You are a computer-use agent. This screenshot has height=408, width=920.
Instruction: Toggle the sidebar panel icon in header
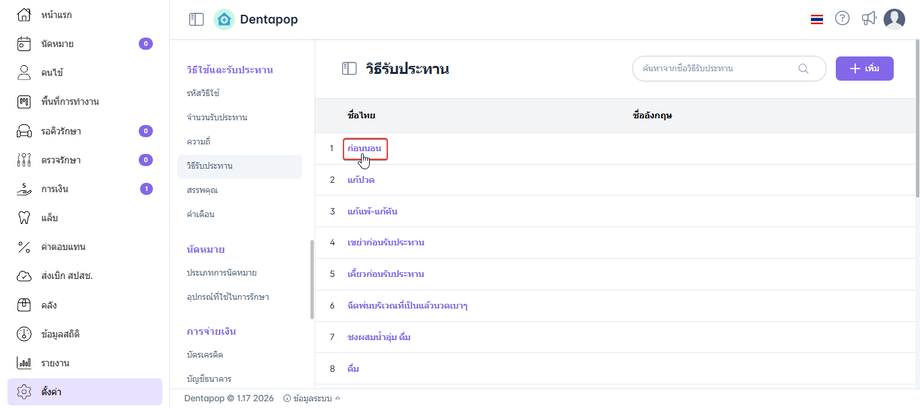pyautogui.click(x=196, y=19)
